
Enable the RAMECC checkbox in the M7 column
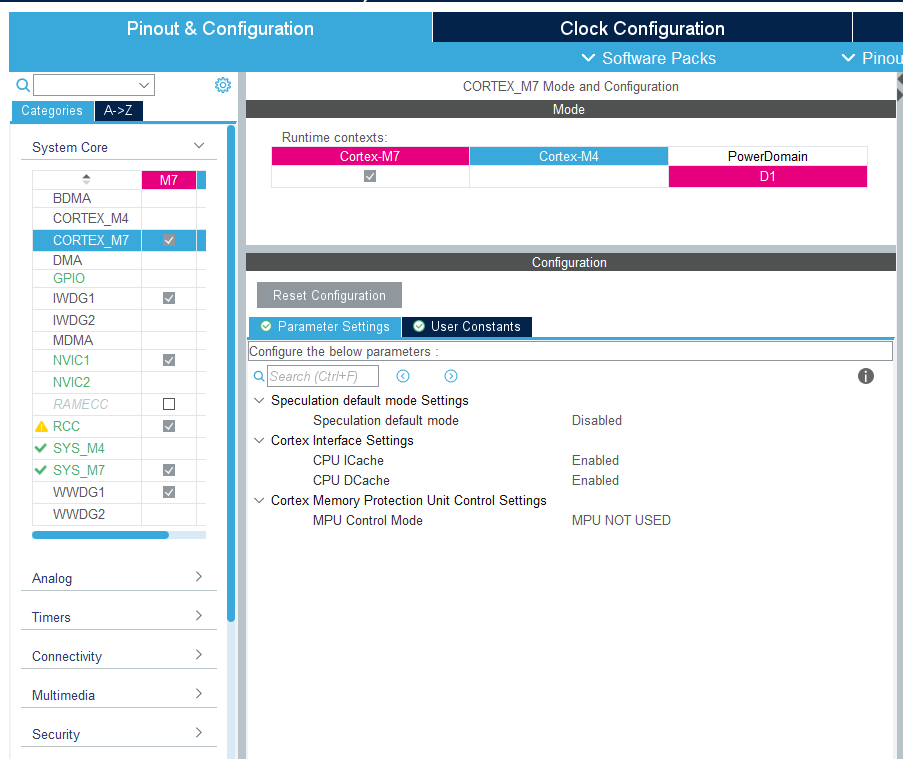[x=168, y=404]
